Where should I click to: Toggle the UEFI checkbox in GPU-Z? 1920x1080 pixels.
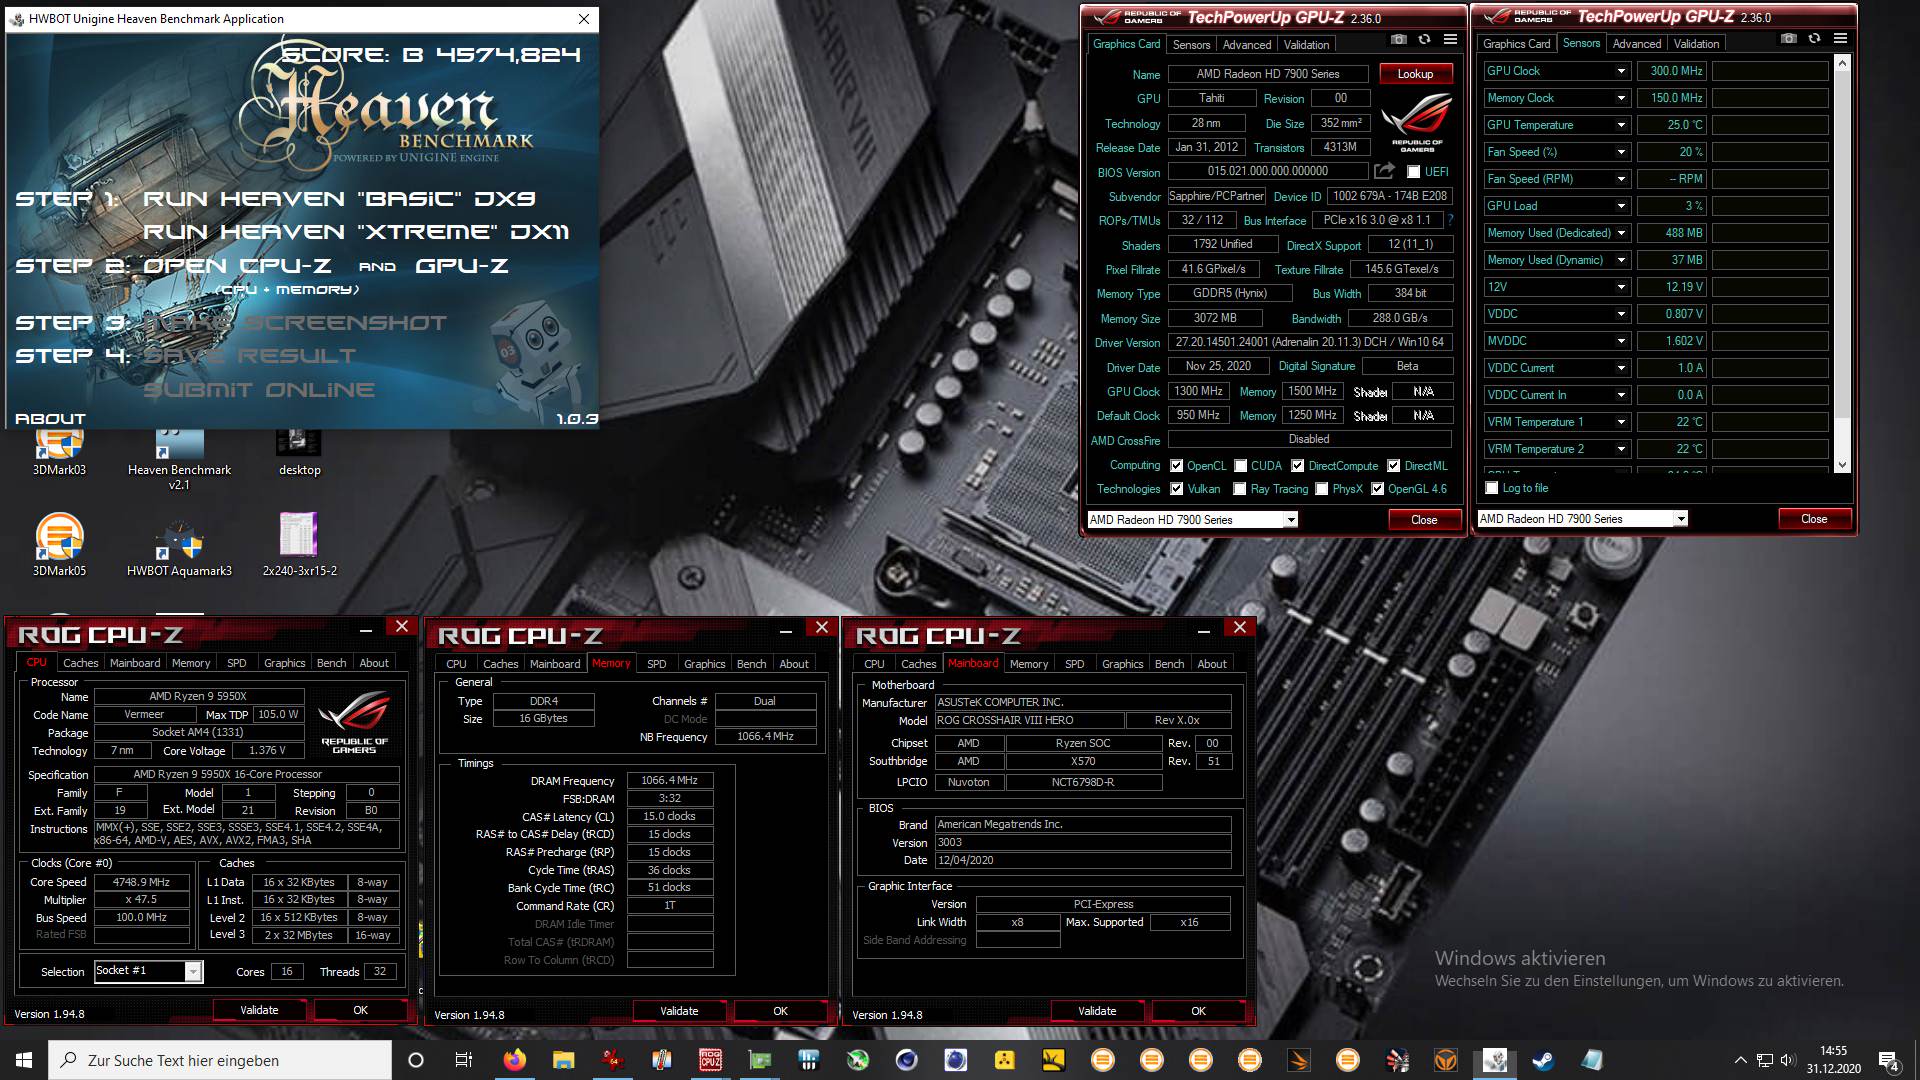click(1413, 172)
